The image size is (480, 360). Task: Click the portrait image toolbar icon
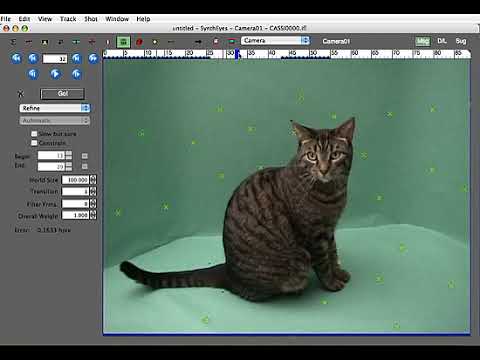(45, 42)
